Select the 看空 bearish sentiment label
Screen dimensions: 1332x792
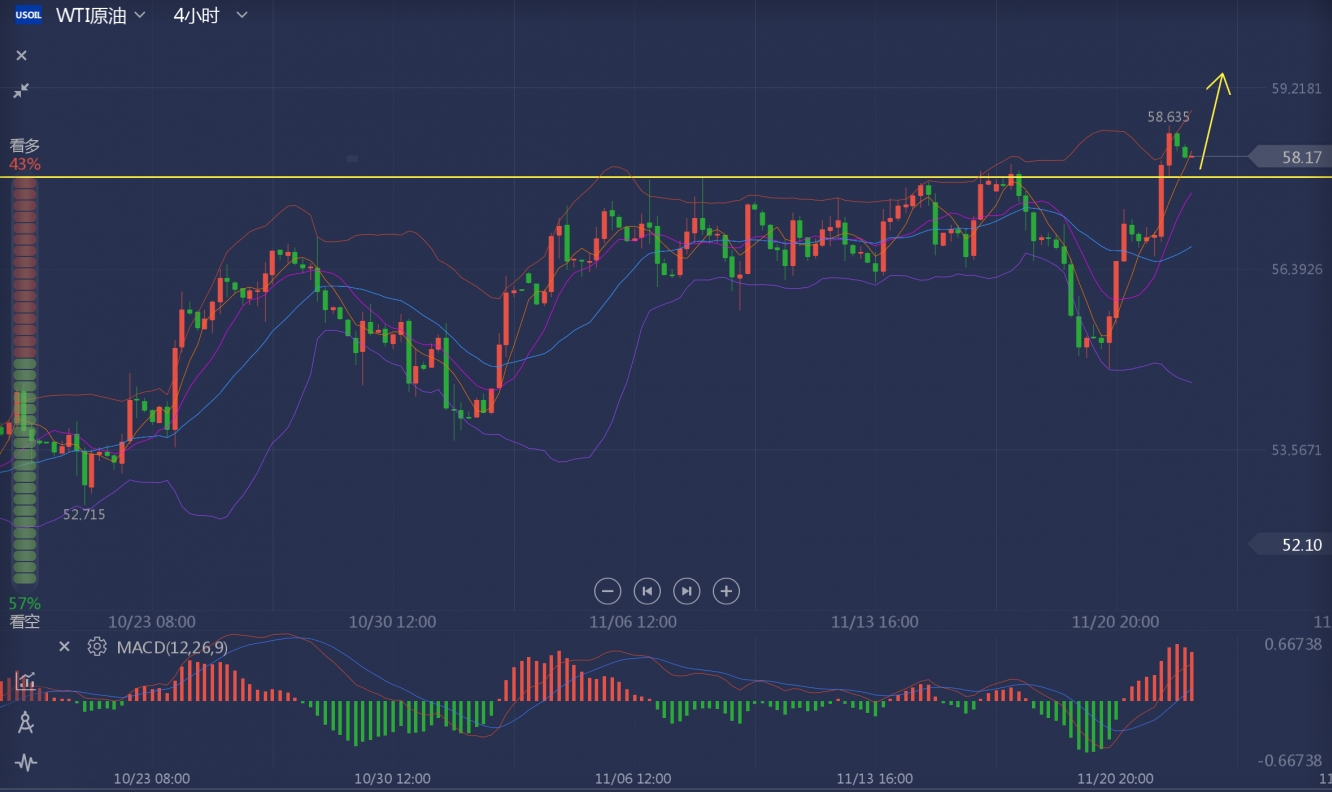tap(25, 622)
